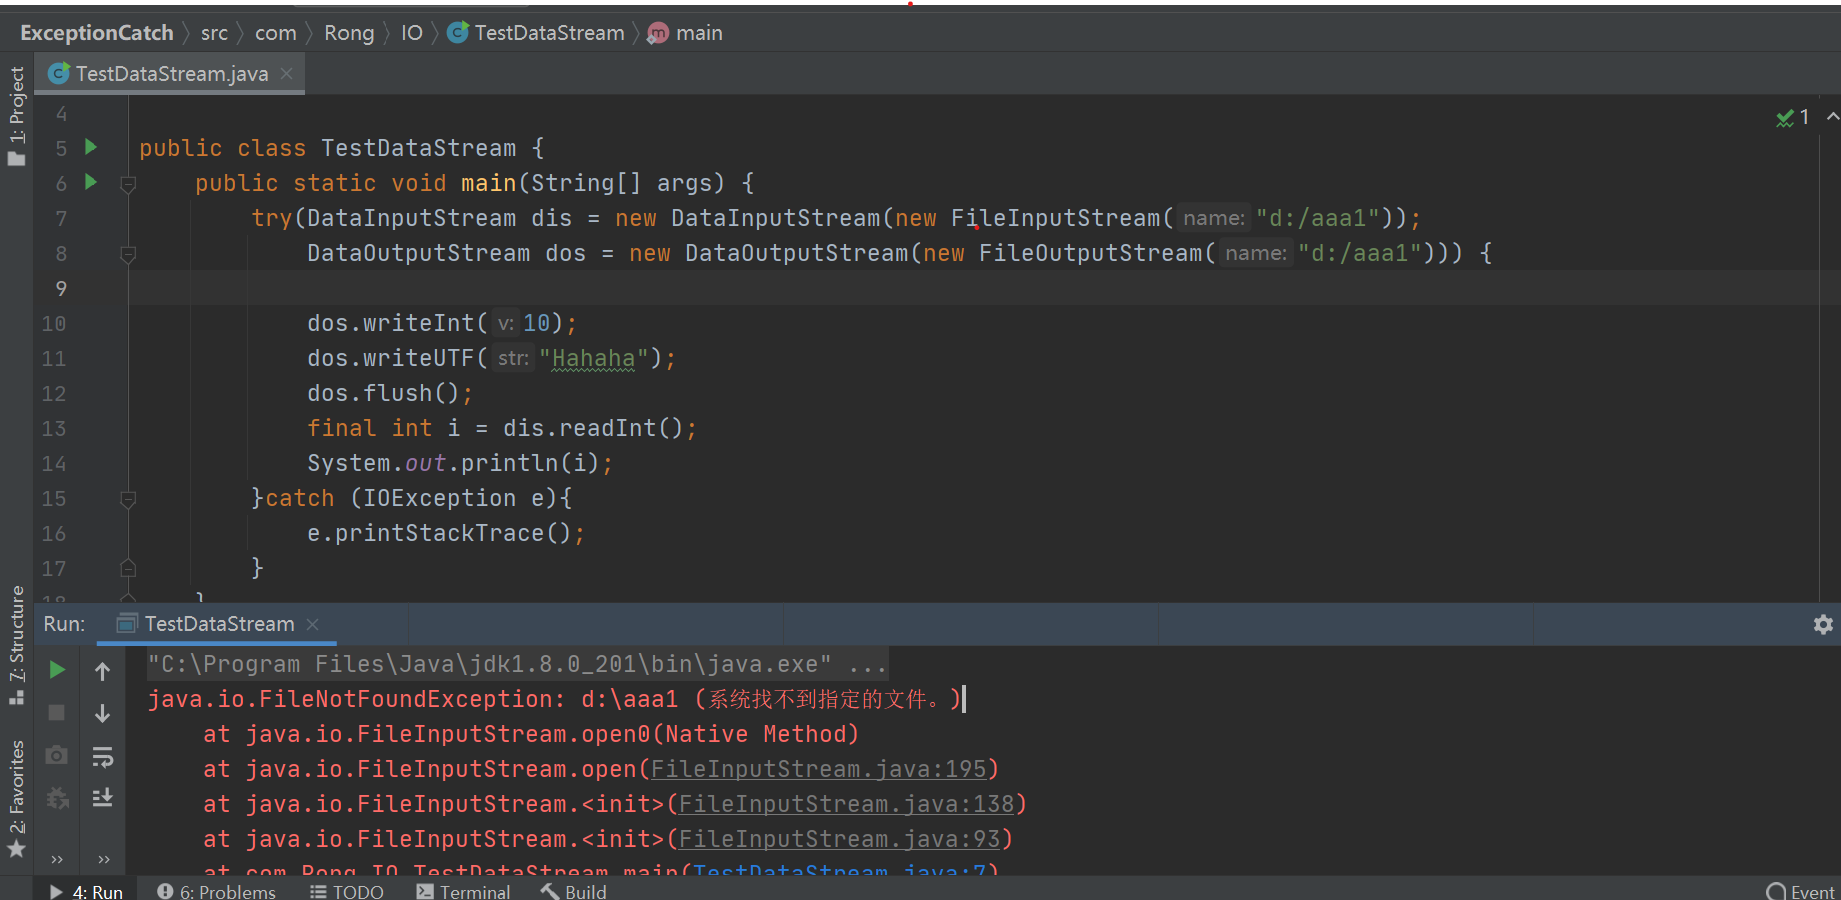Switch to the 4: Run bottom tab

(86, 891)
